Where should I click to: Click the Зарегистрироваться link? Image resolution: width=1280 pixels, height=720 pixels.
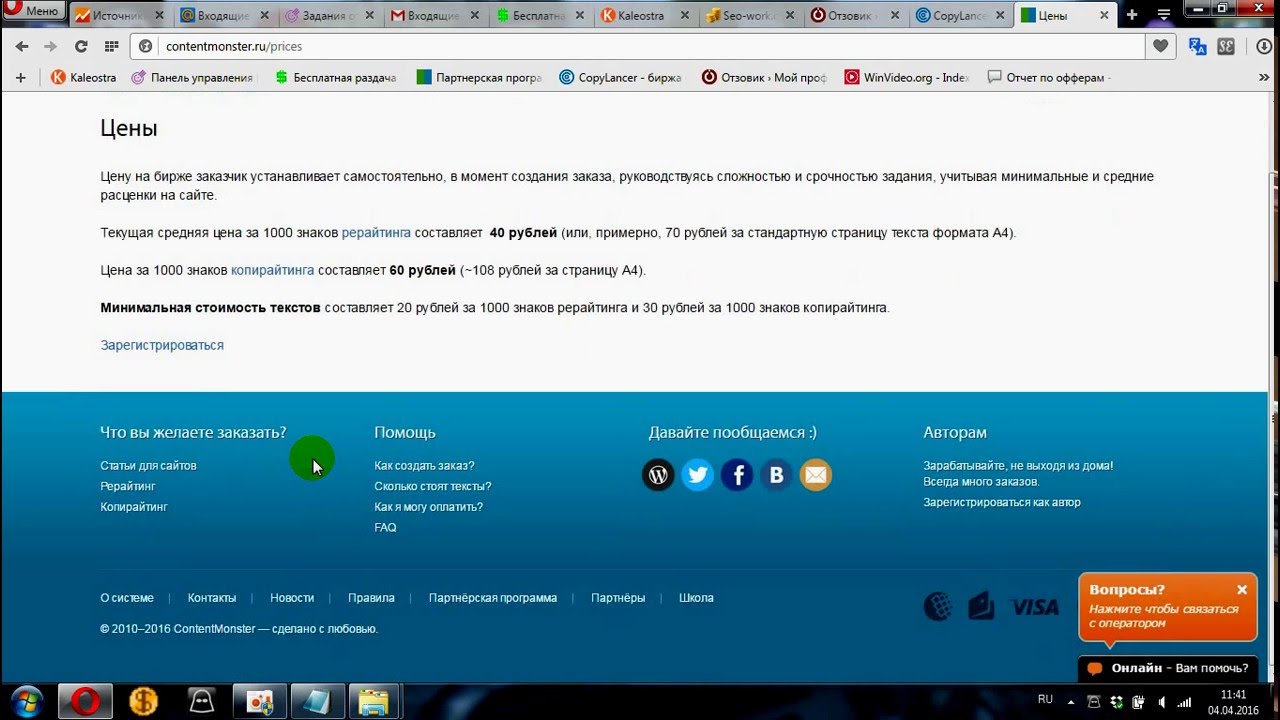(x=162, y=345)
